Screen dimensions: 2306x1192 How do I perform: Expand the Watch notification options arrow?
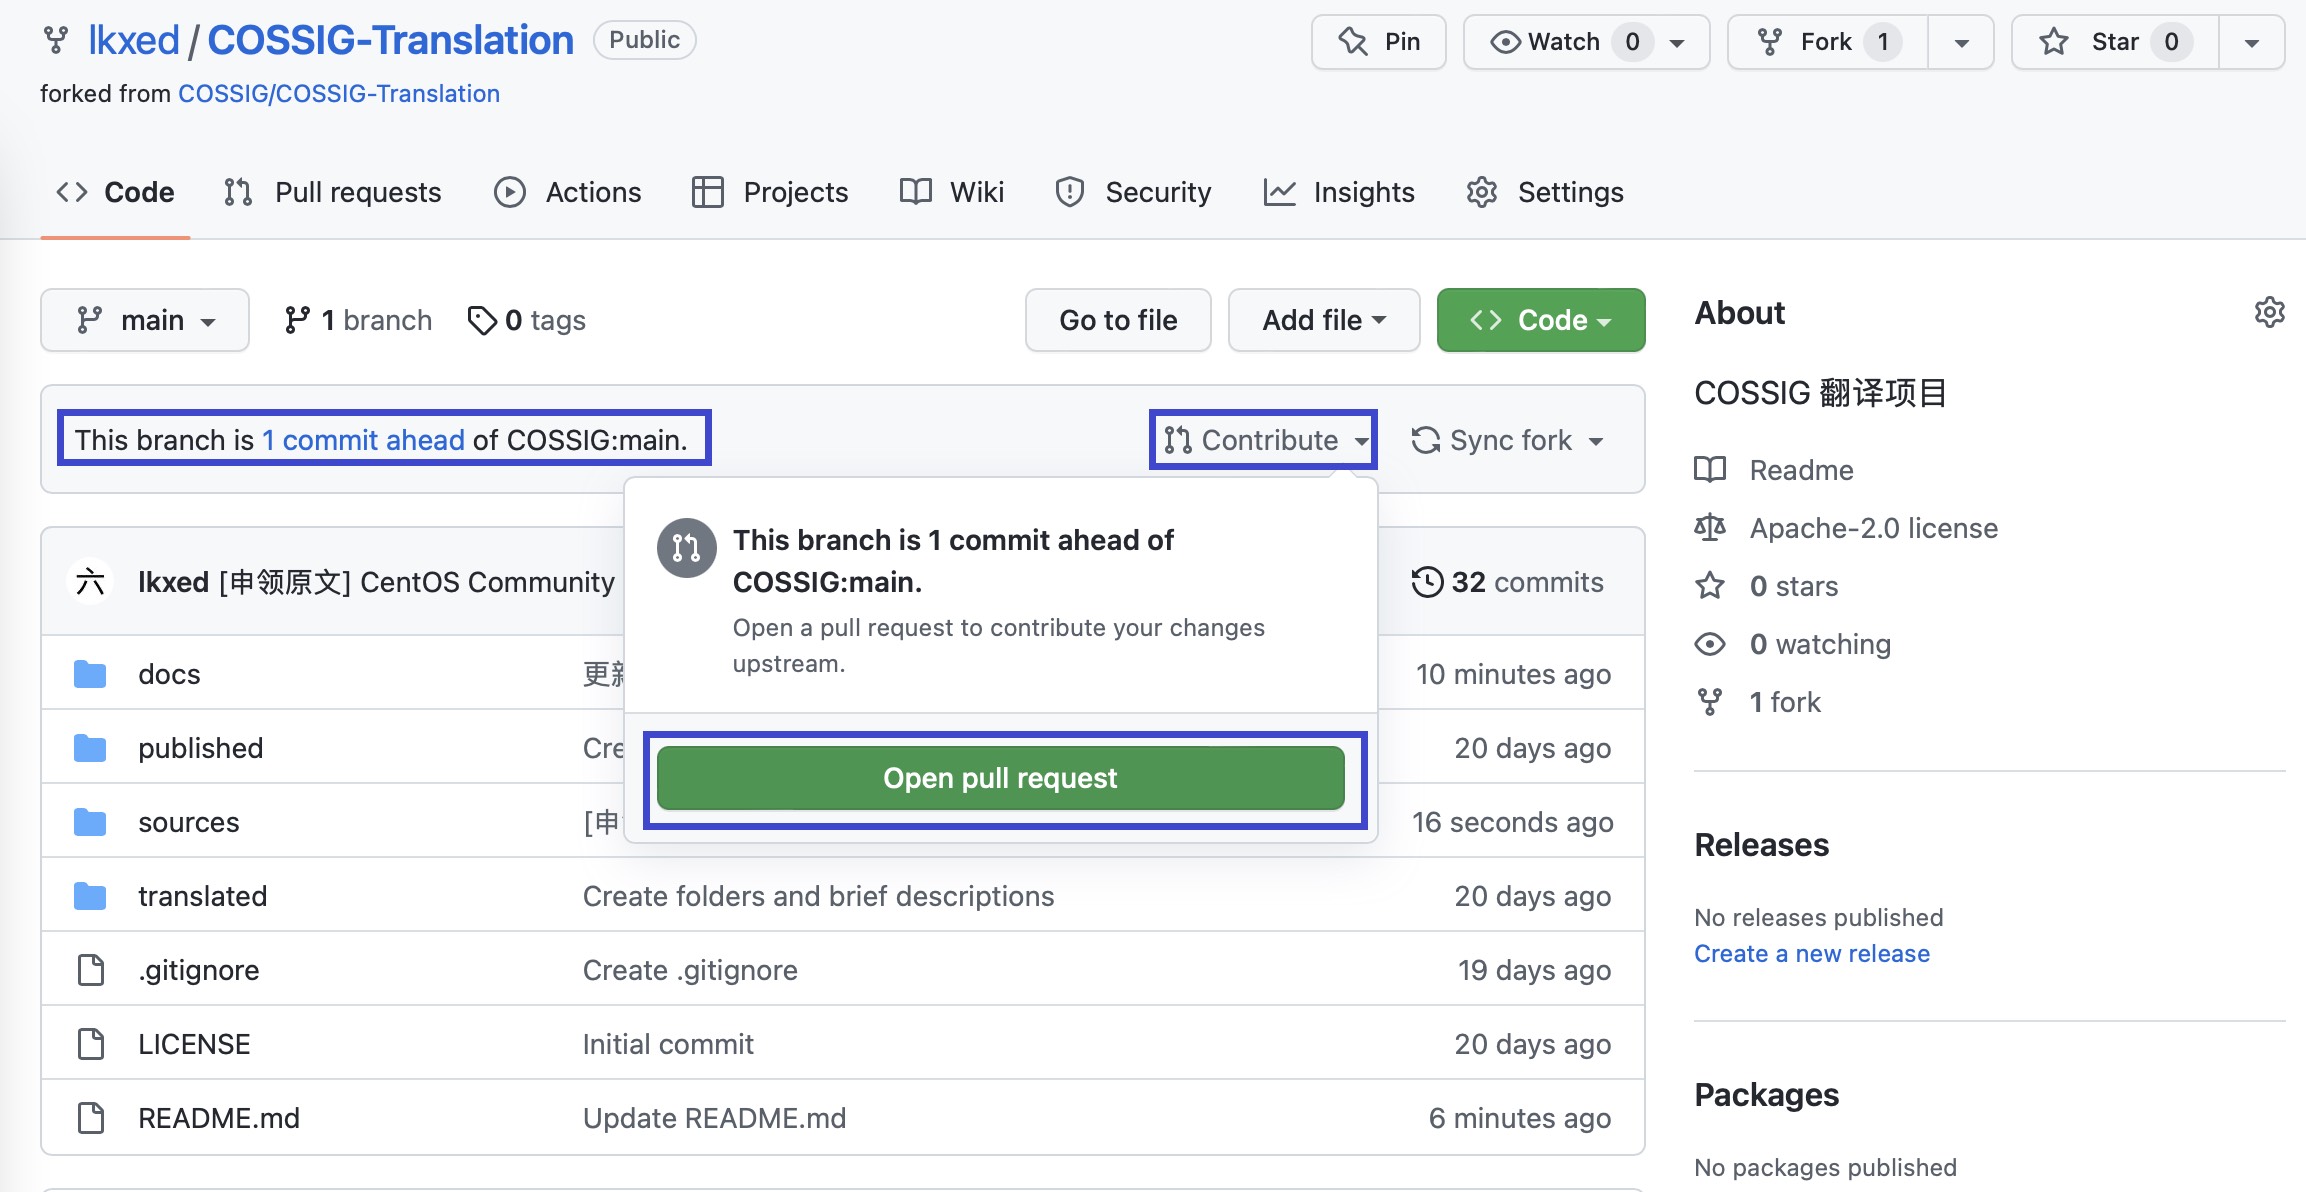pyautogui.click(x=1678, y=43)
